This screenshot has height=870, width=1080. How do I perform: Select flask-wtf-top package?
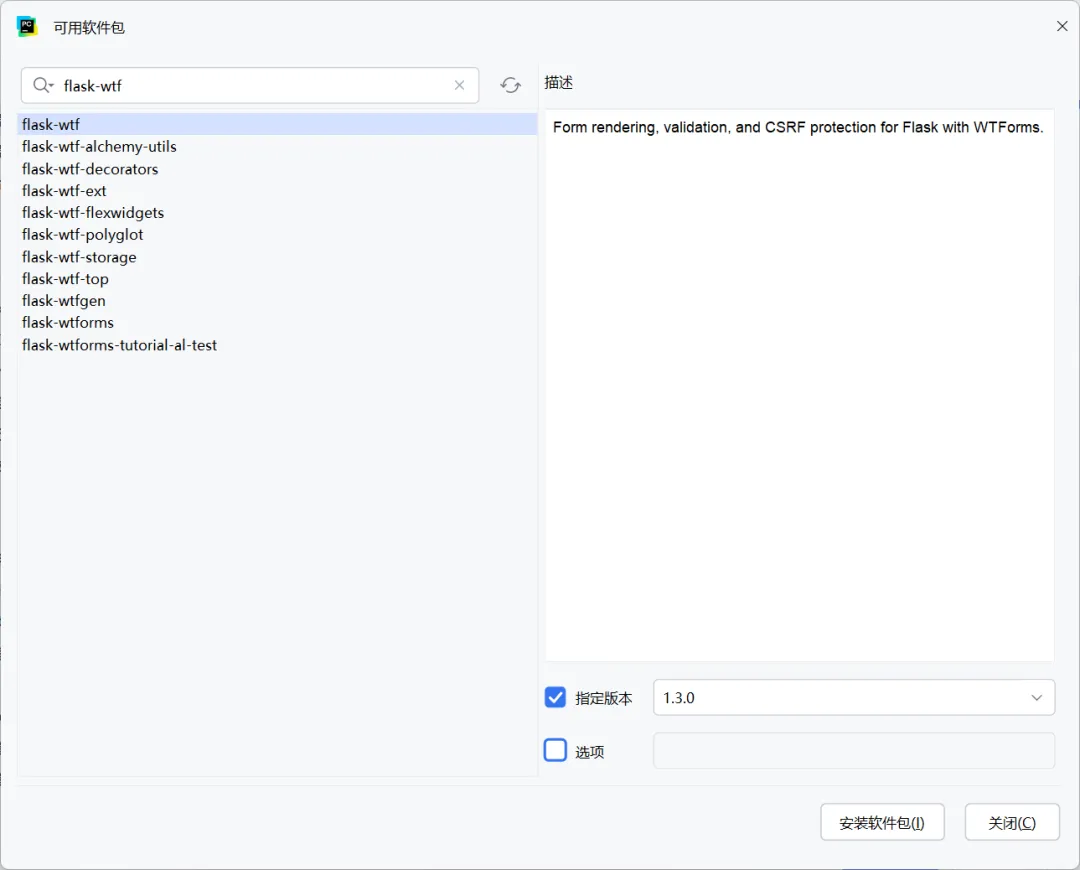click(277, 279)
